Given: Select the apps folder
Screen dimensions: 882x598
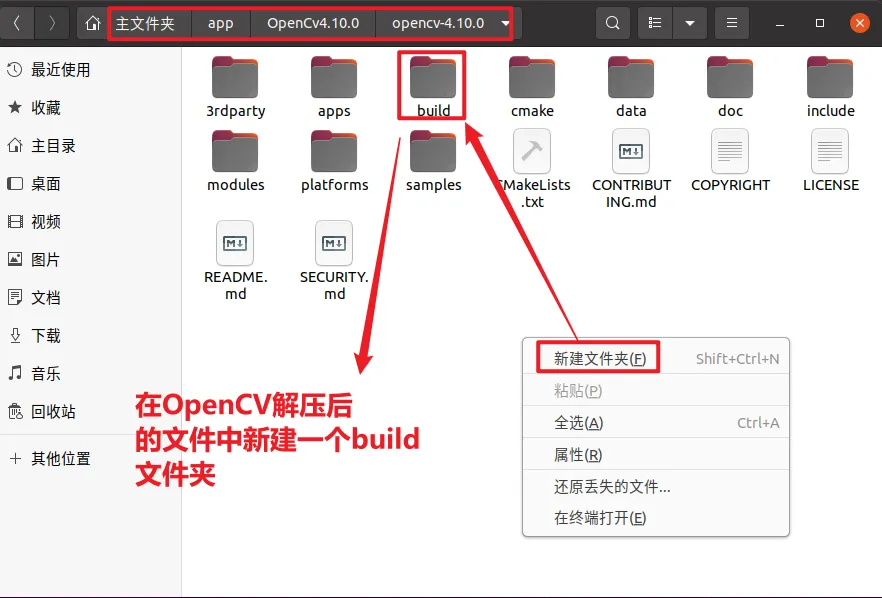Looking at the screenshot, I should tap(334, 87).
